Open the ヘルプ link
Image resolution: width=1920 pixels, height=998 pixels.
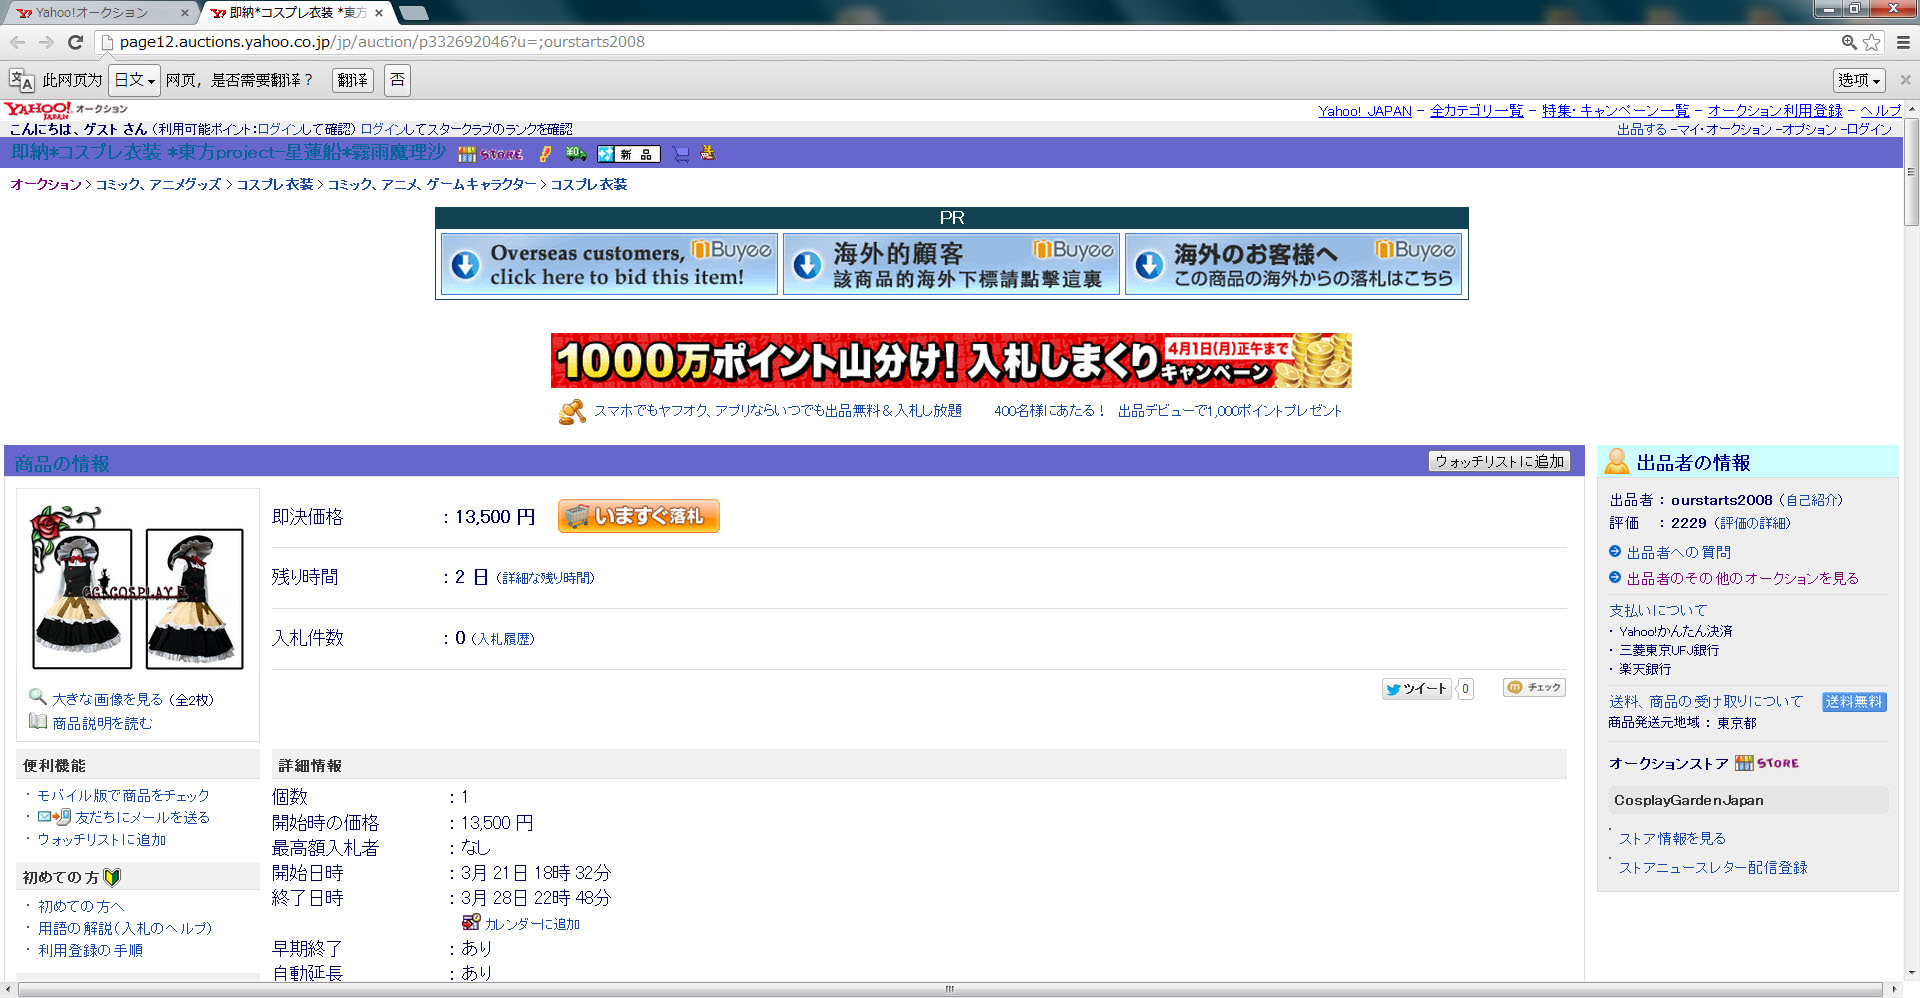[x=1881, y=111]
